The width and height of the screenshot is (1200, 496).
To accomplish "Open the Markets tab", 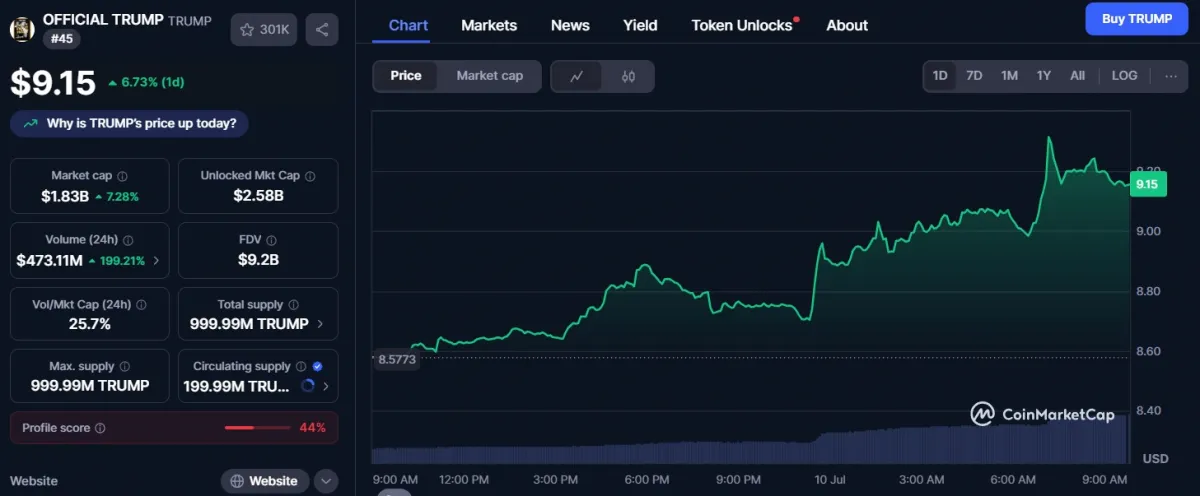I will pyautogui.click(x=489, y=25).
